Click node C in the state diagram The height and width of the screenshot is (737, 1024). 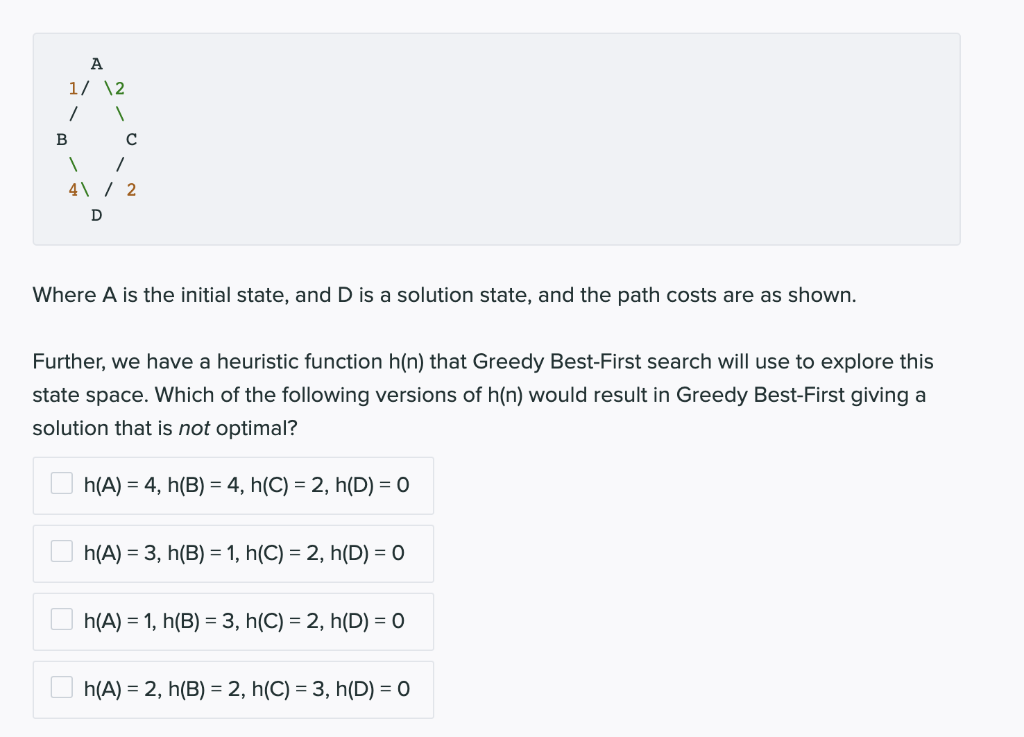pos(130,139)
